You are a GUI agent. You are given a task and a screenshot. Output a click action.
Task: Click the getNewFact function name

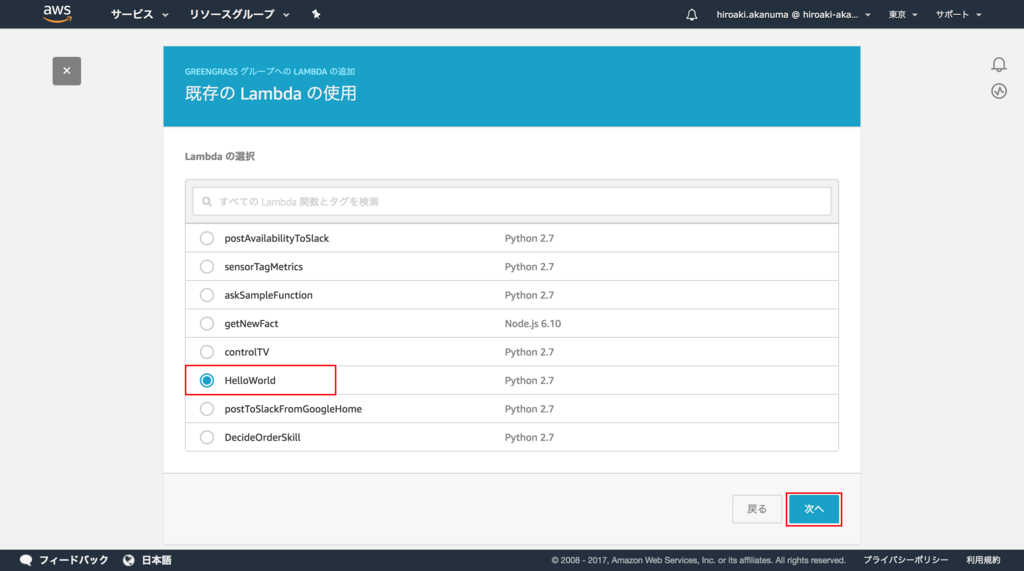[x=251, y=323]
